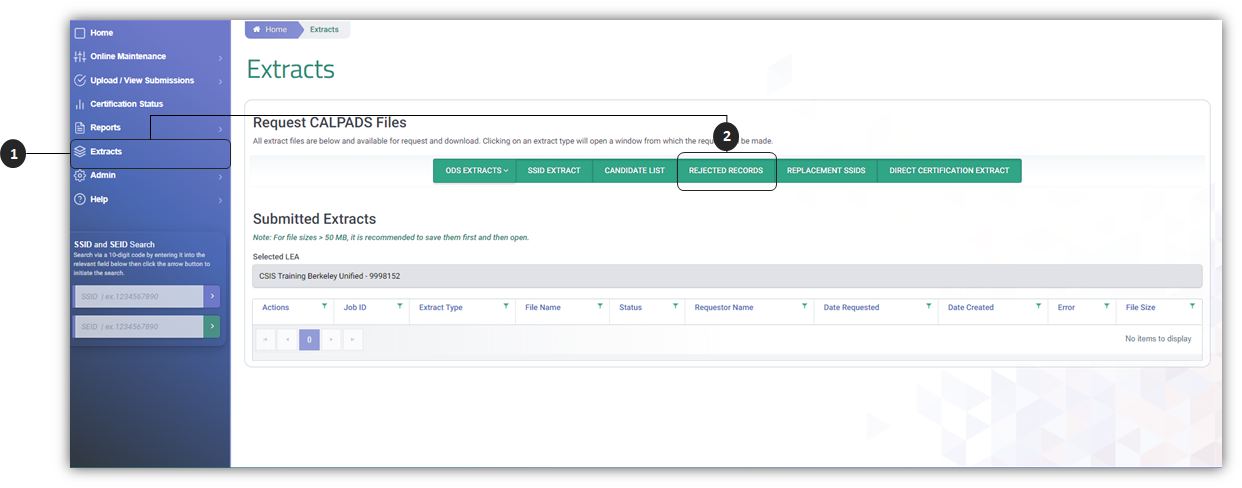Viewport: 1242px width, 488px height.
Task: Select Extracts in the sidebar menu
Action: [106, 152]
